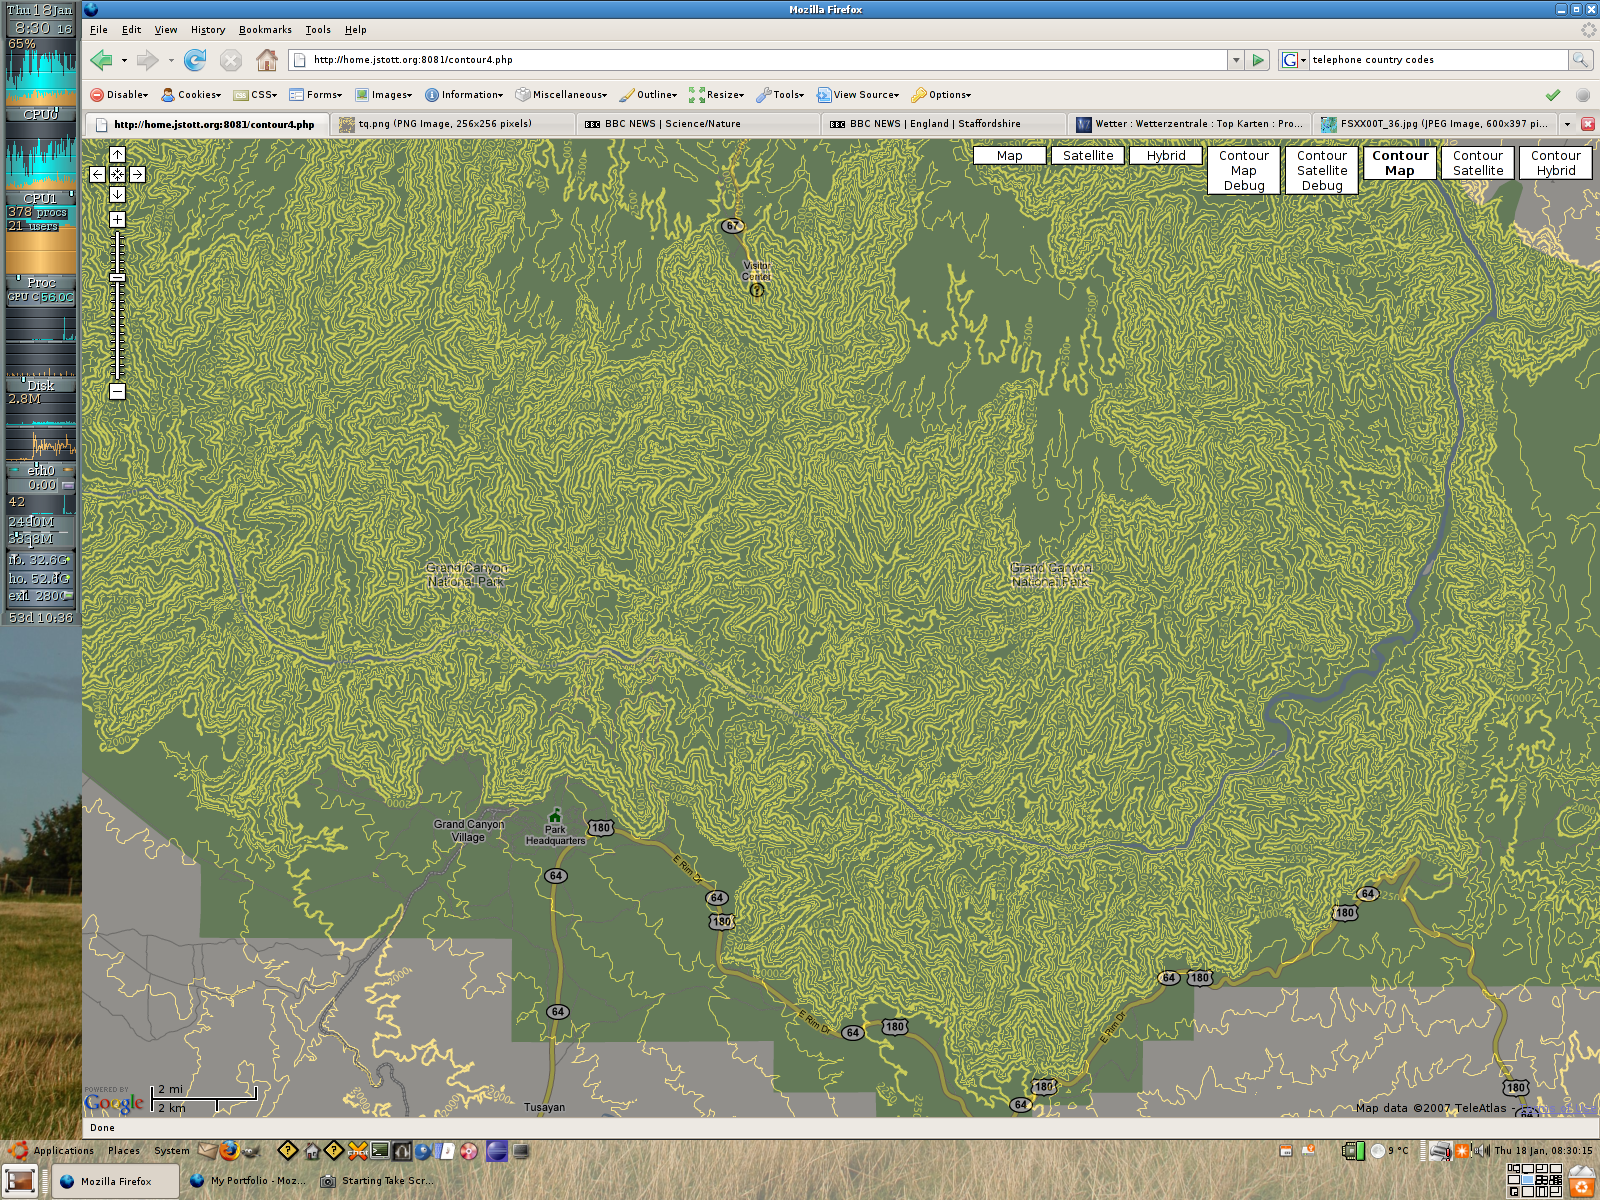Click the xchat launcher icon in panel
1600x1200 pixels.
357,1150
